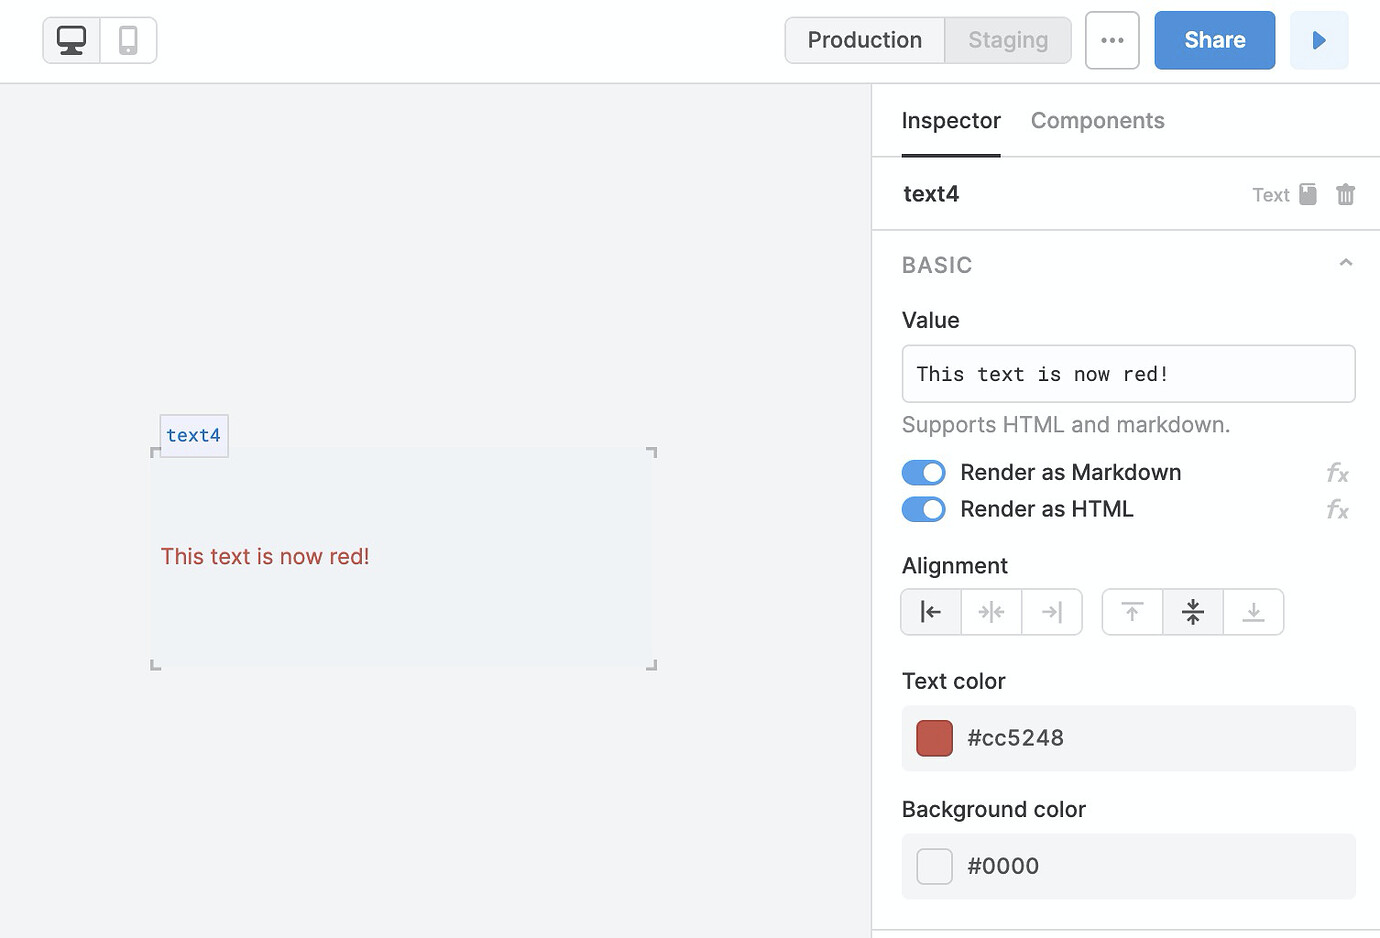The width and height of the screenshot is (1380, 938).
Task: Switch to mobile preview mode
Action: [x=127, y=40]
